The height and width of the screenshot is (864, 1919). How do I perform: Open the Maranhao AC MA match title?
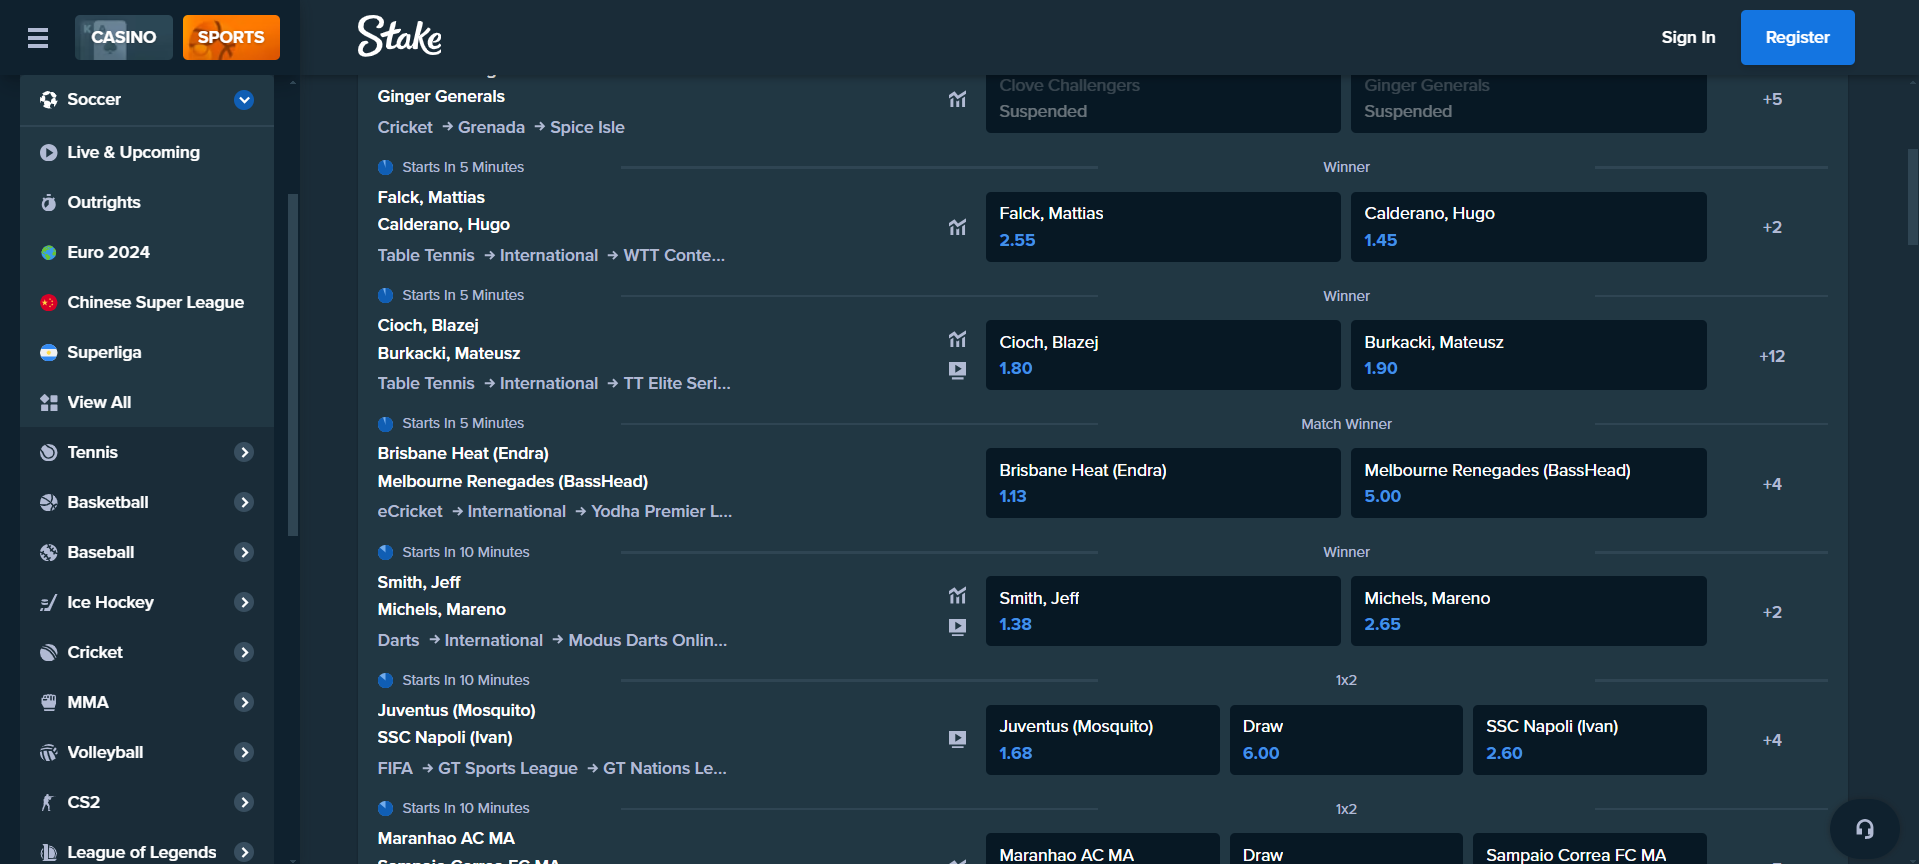point(446,838)
